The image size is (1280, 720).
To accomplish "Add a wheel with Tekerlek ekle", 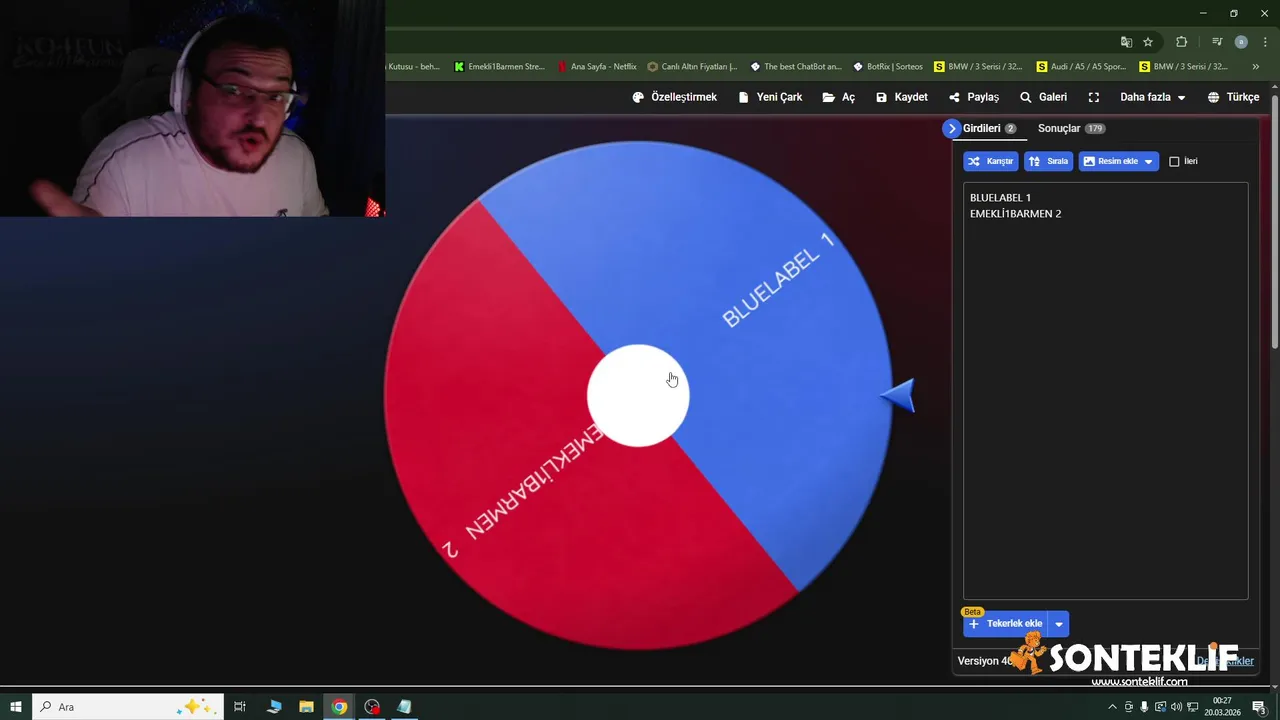I will click(1005, 624).
